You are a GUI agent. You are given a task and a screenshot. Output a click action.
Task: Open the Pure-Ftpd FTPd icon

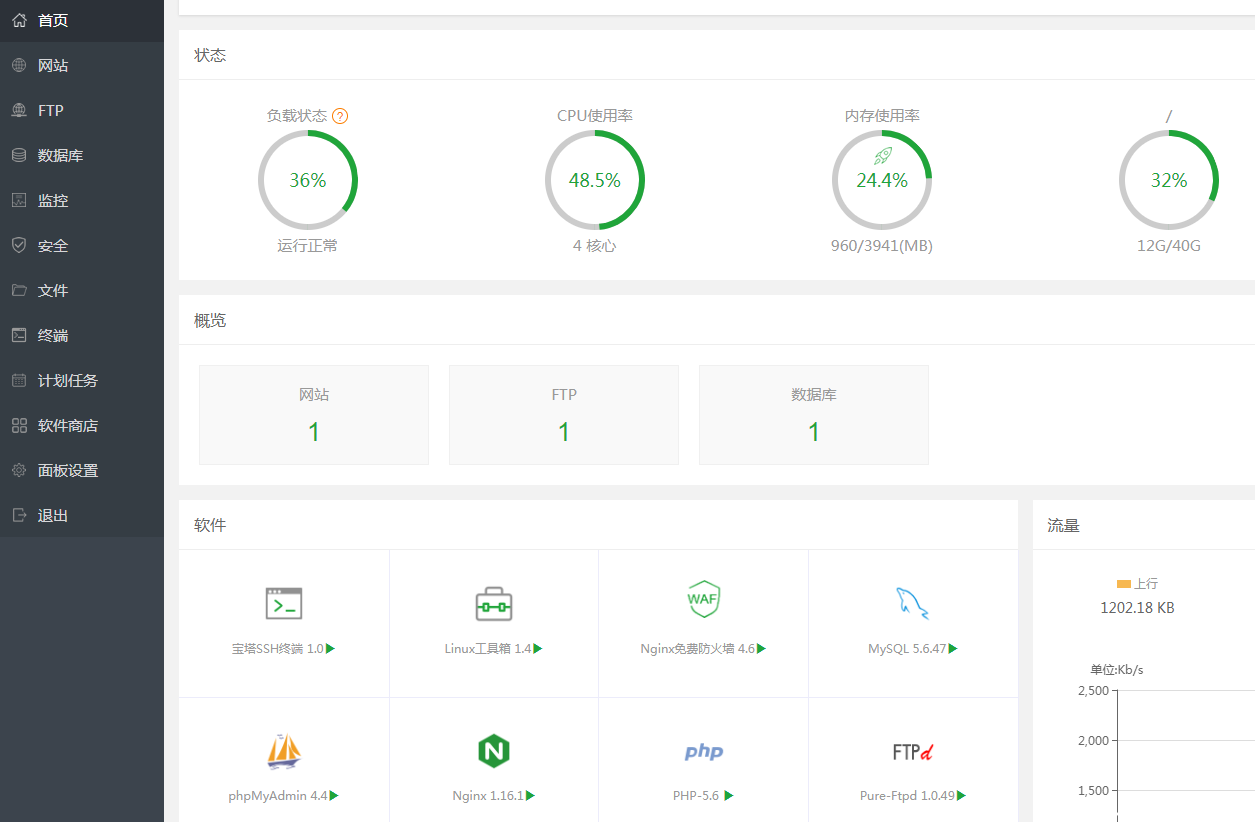pyautogui.click(x=912, y=752)
